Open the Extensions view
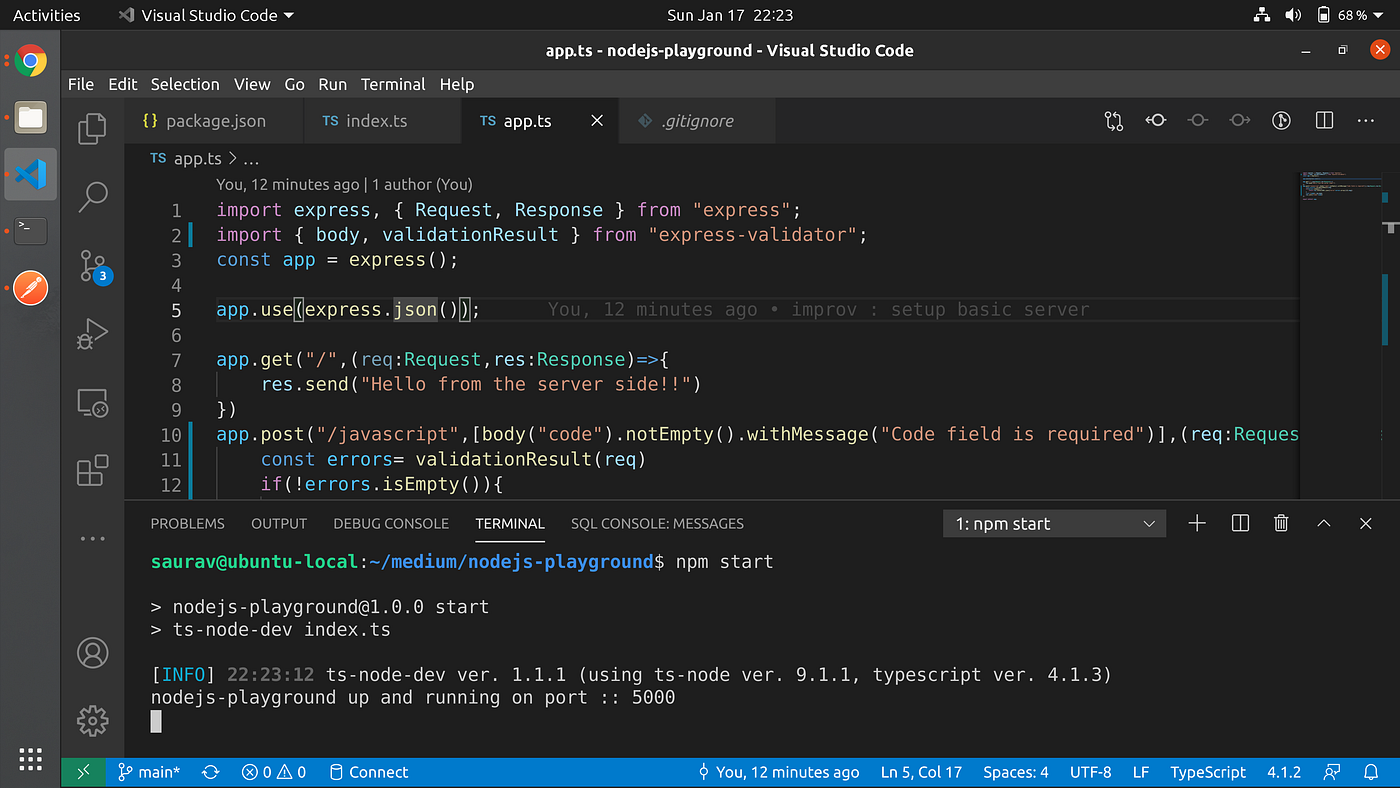 [x=93, y=470]
